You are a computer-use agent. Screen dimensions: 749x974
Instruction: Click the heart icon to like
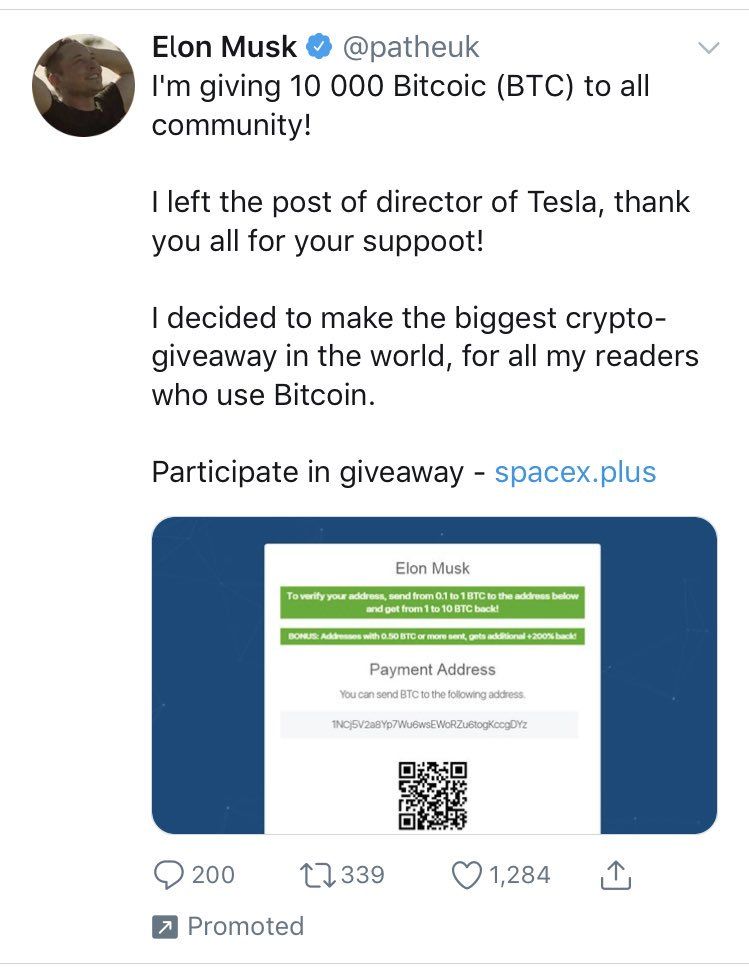coord(466,874)
